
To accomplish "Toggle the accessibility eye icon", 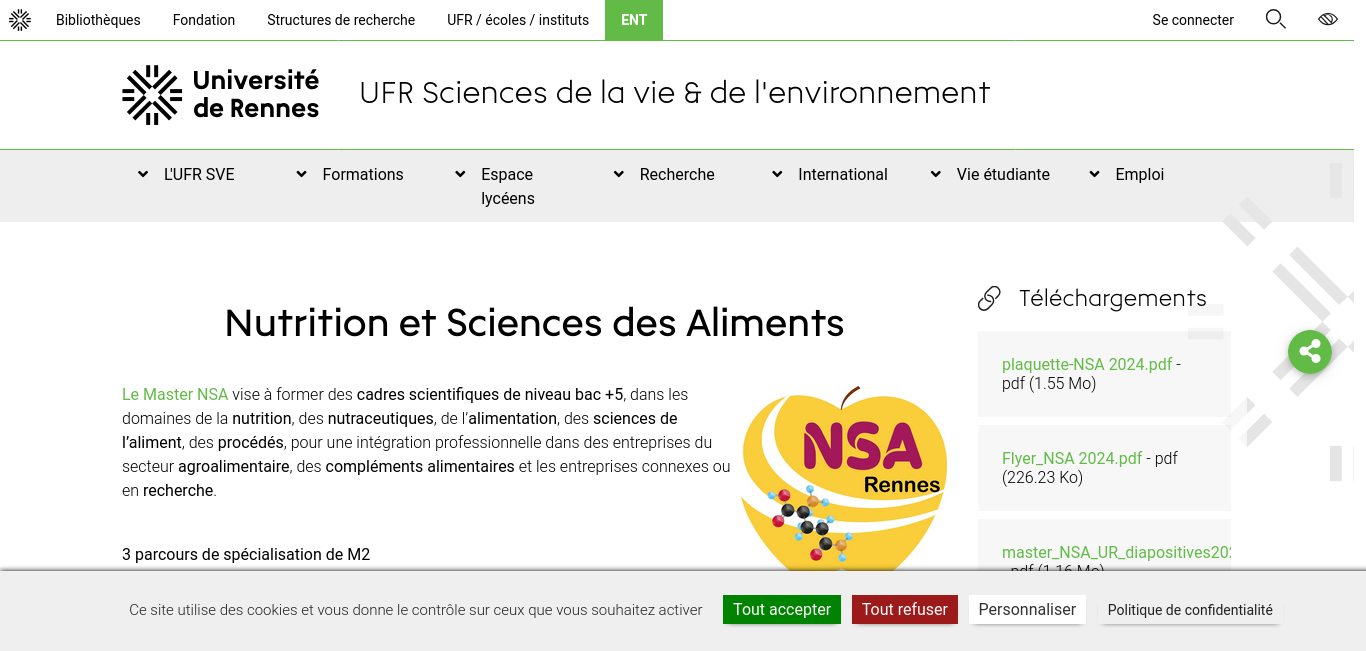I will [1328, 19].
